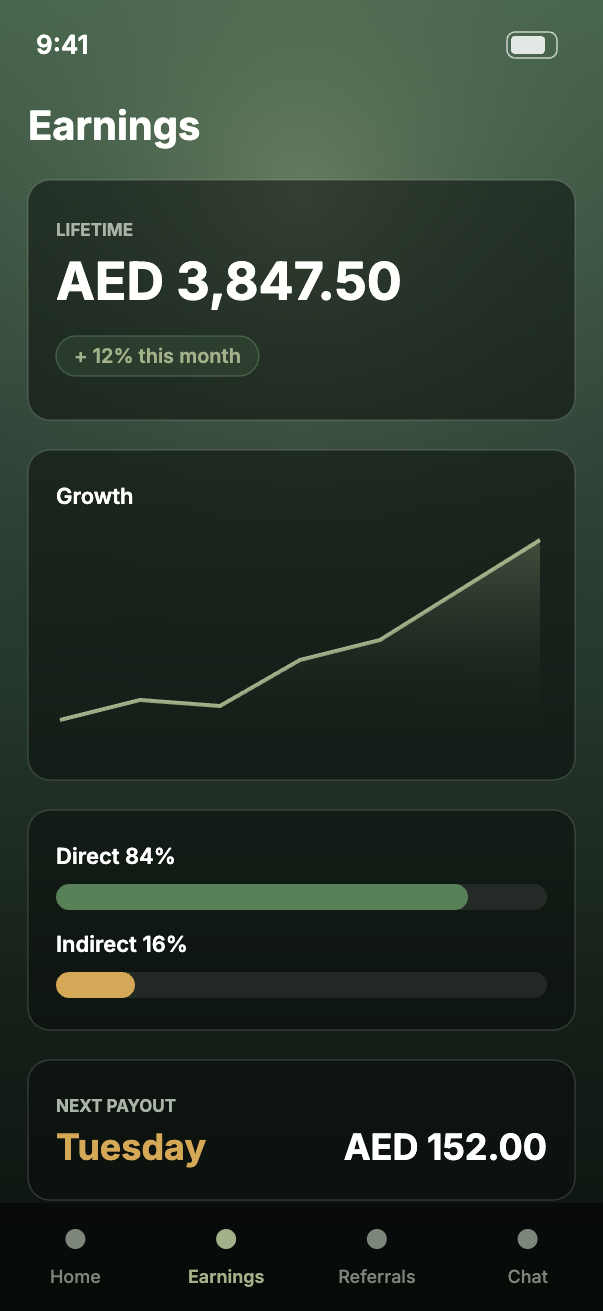This screenshot has width=603, height=1311.
Task: Tap the Home tab icon dot
Action: click(x=75, y=1239)
